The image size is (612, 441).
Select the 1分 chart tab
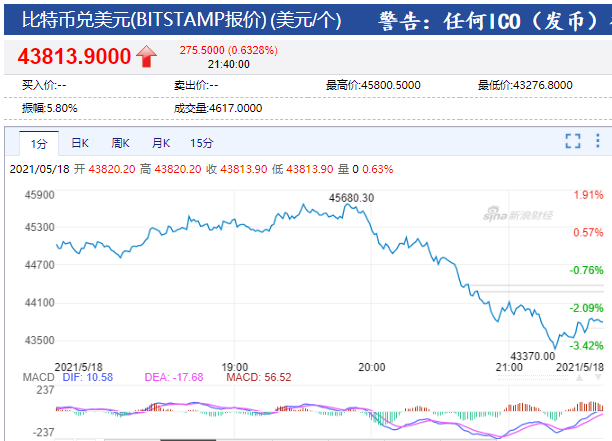[38, 143]
